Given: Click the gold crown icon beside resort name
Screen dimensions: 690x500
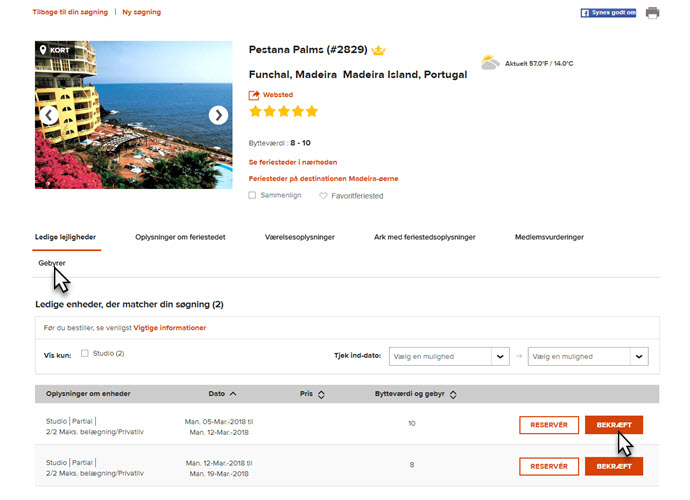Looking at the screenshot, I should tap(378, 51).
